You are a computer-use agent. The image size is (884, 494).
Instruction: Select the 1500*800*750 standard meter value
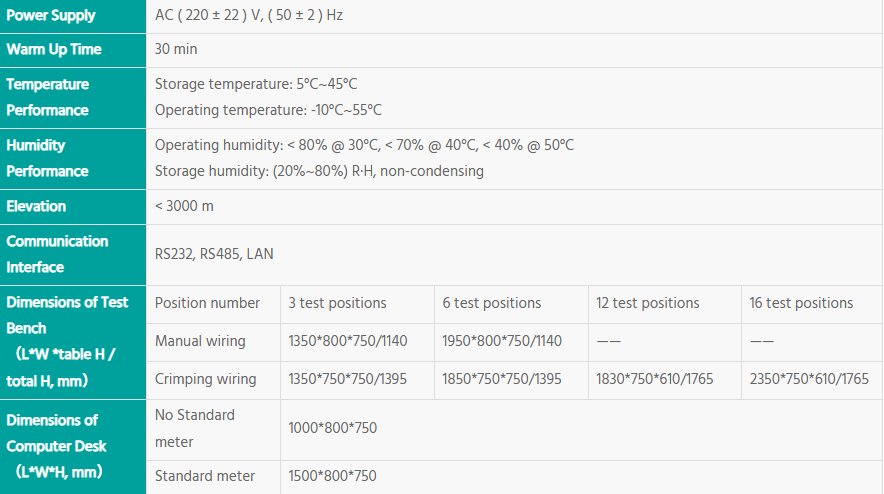tap(333, 476)
